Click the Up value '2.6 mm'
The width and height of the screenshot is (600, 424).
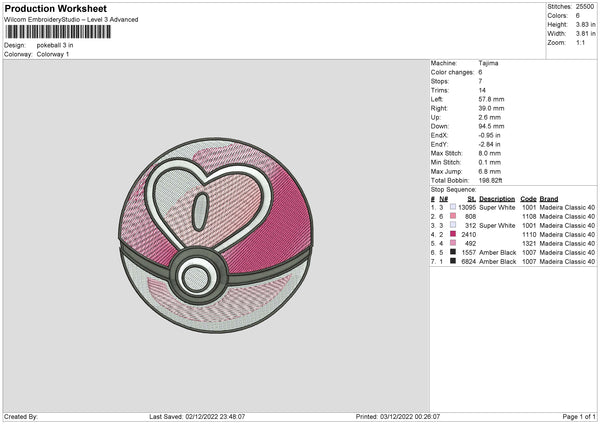[x=489, y=117]
